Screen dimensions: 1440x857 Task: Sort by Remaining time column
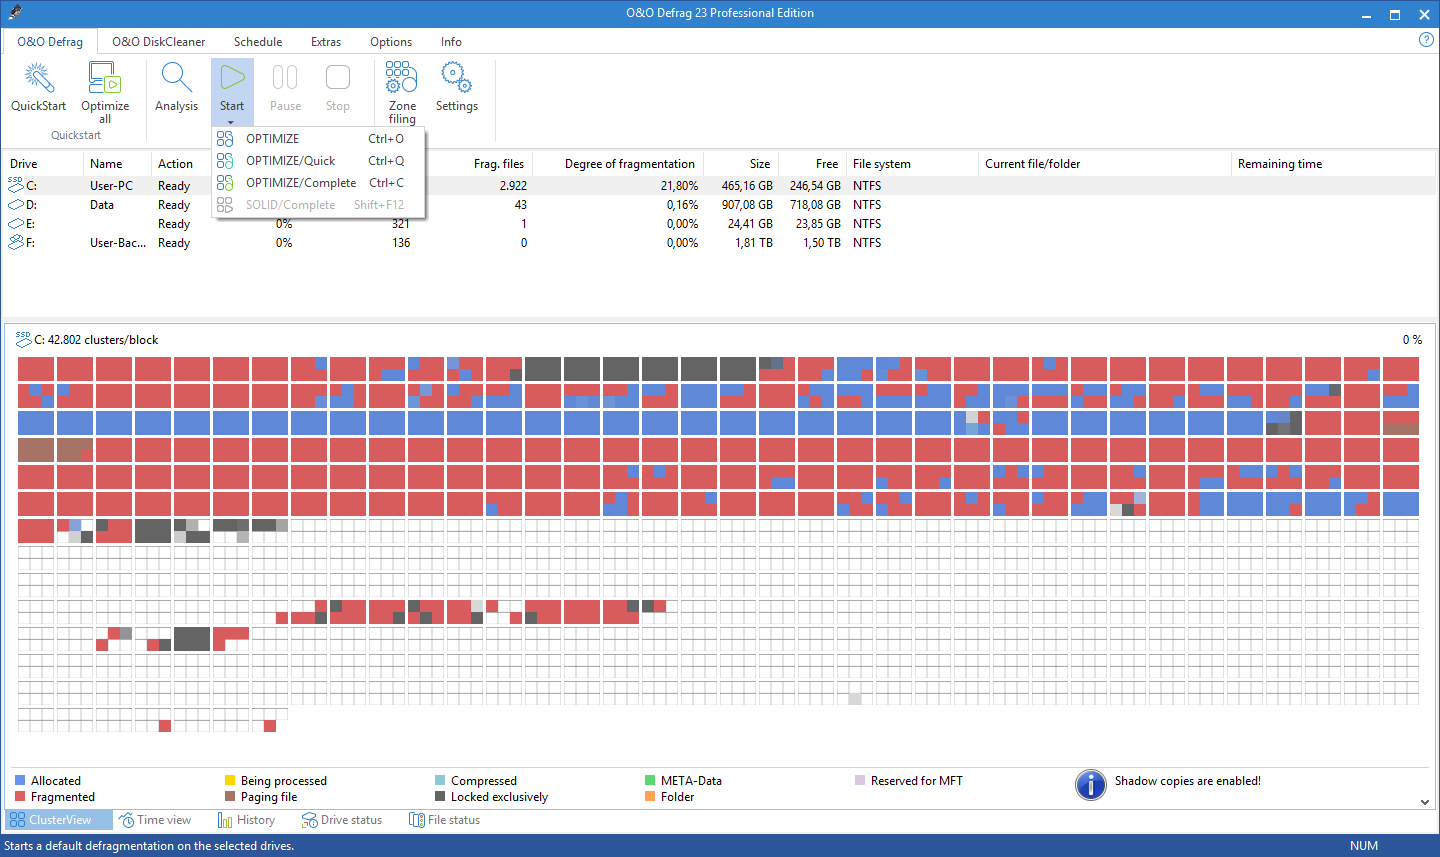[1334, 164]
